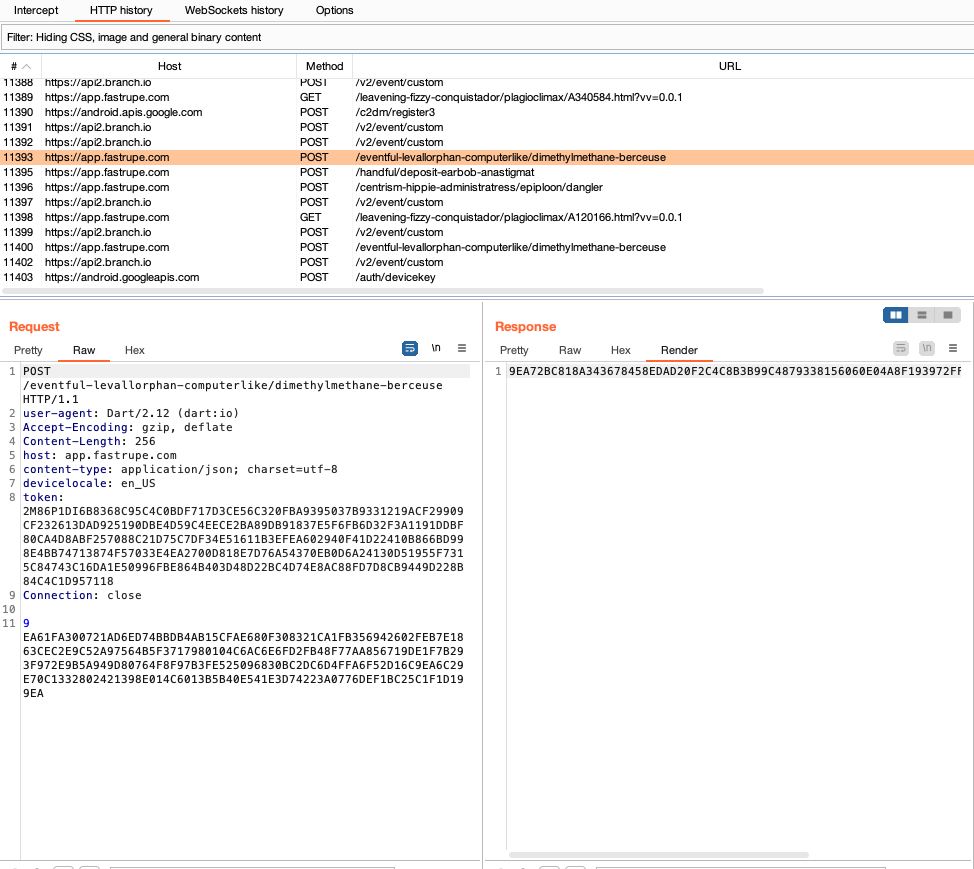Click the A340584.html URL cell
This screenshot has width=974, height=869.
coord(519,98)
